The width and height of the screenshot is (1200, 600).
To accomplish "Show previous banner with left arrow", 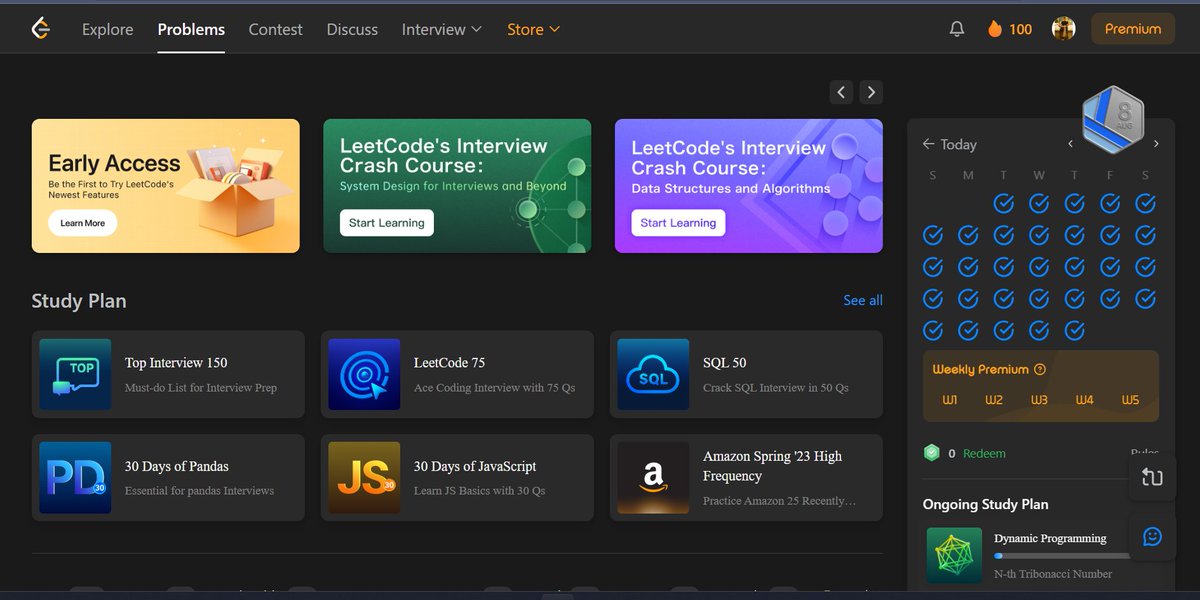I will (x=842, y=92).
